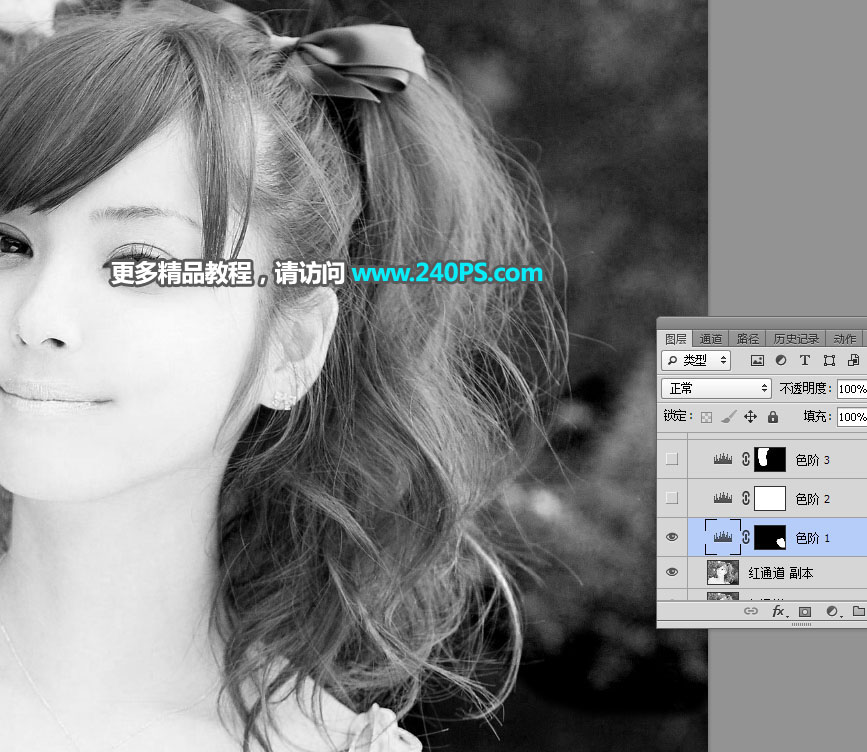The image size is (867, 752).
Task: Add a layer mask button
Action: tap(805, 612)
